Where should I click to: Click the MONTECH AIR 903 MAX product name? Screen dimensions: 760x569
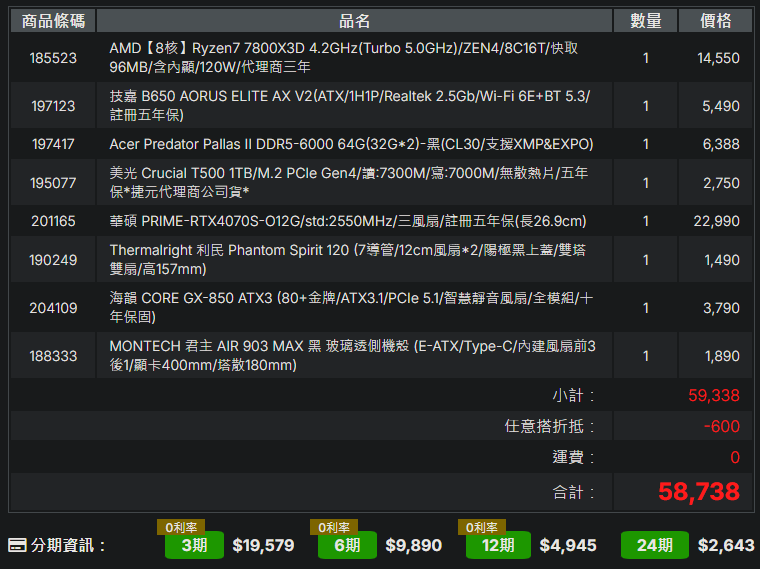click(352, 356)
